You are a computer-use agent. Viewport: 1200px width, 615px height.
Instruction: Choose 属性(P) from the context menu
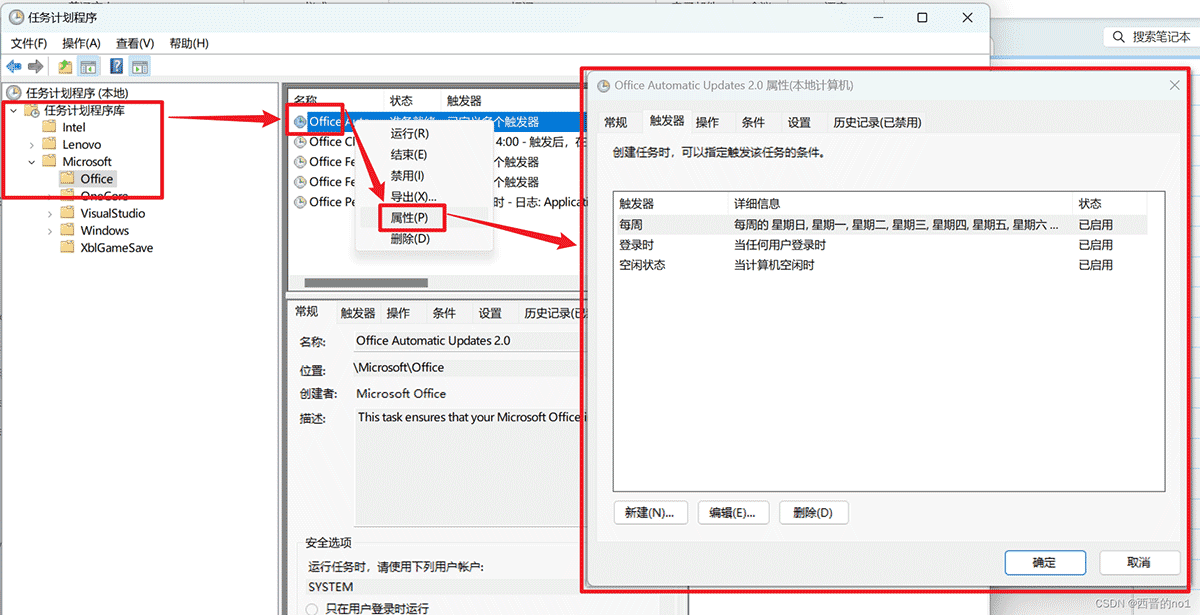coord(410,217)
